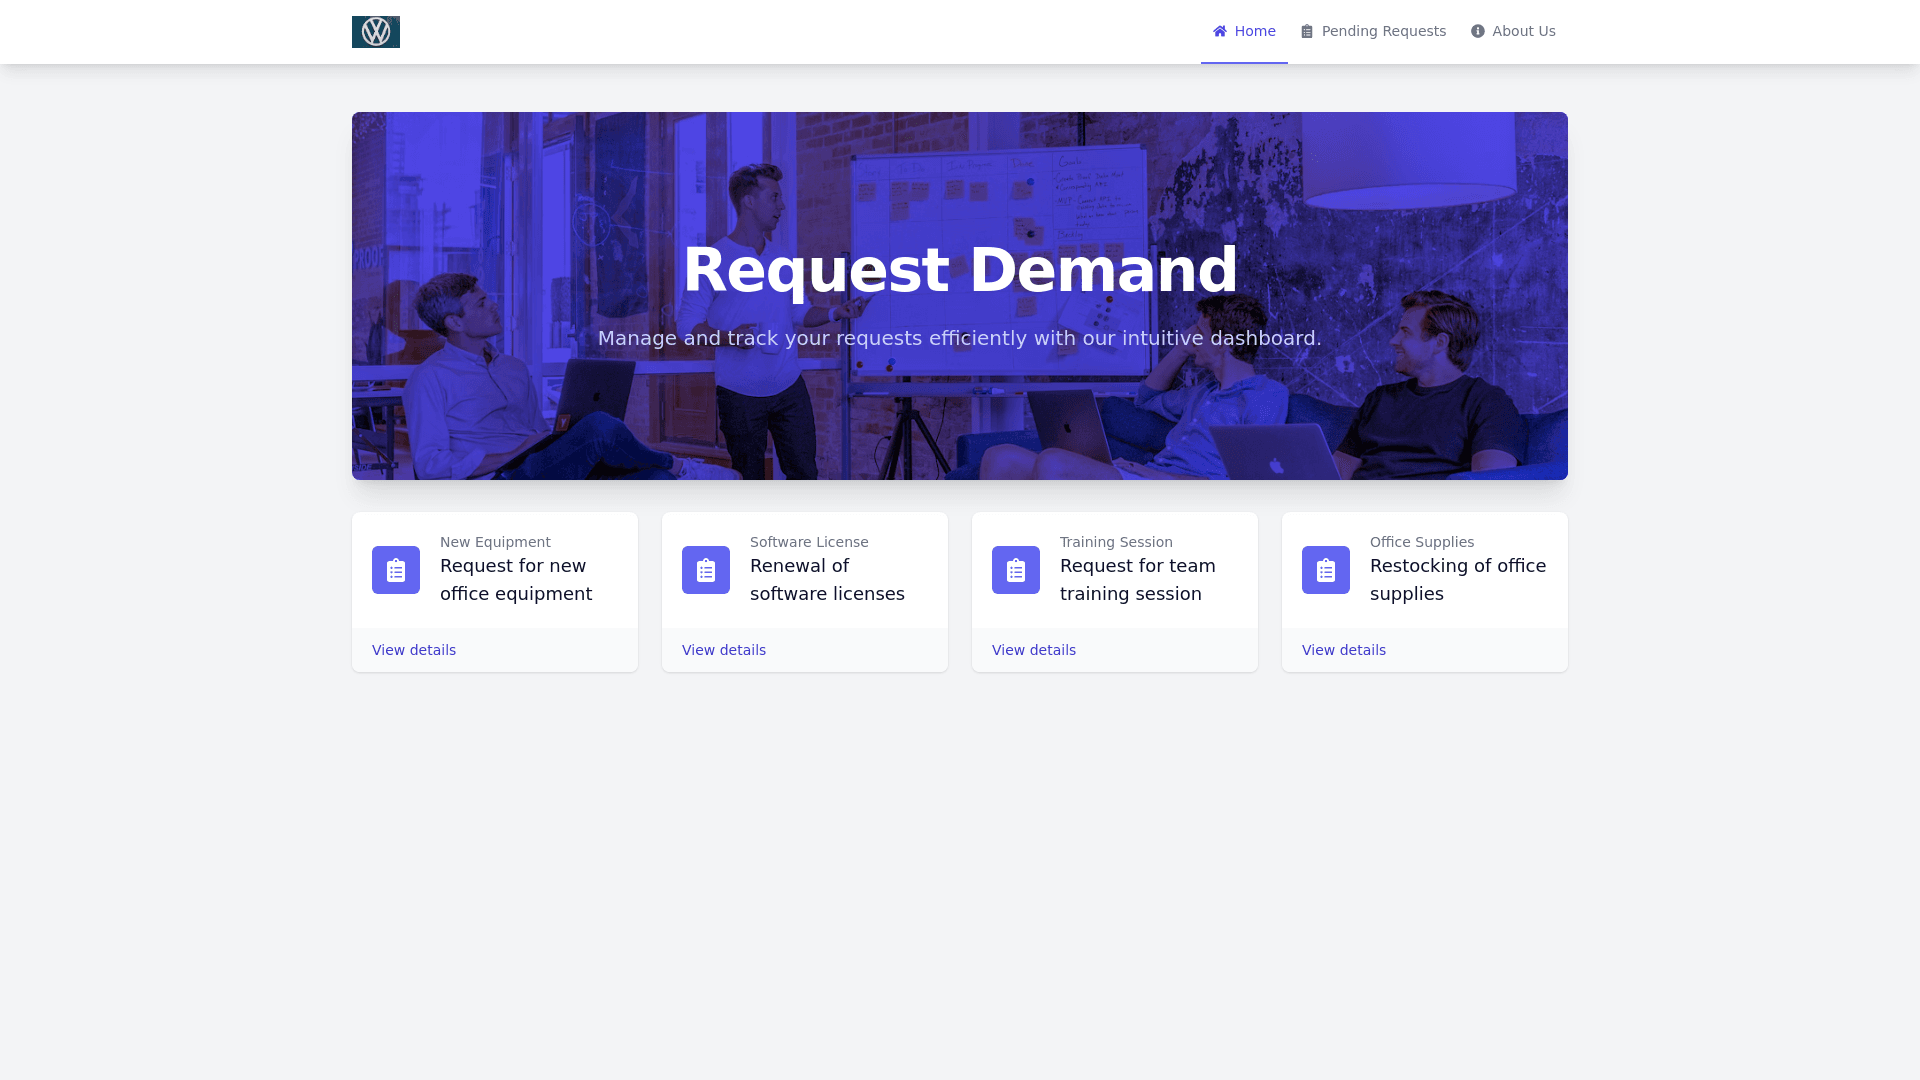This screenshot has height=1080, width=1920.
Task: View details of Training Session request
Action: [x=1034, y=650]
